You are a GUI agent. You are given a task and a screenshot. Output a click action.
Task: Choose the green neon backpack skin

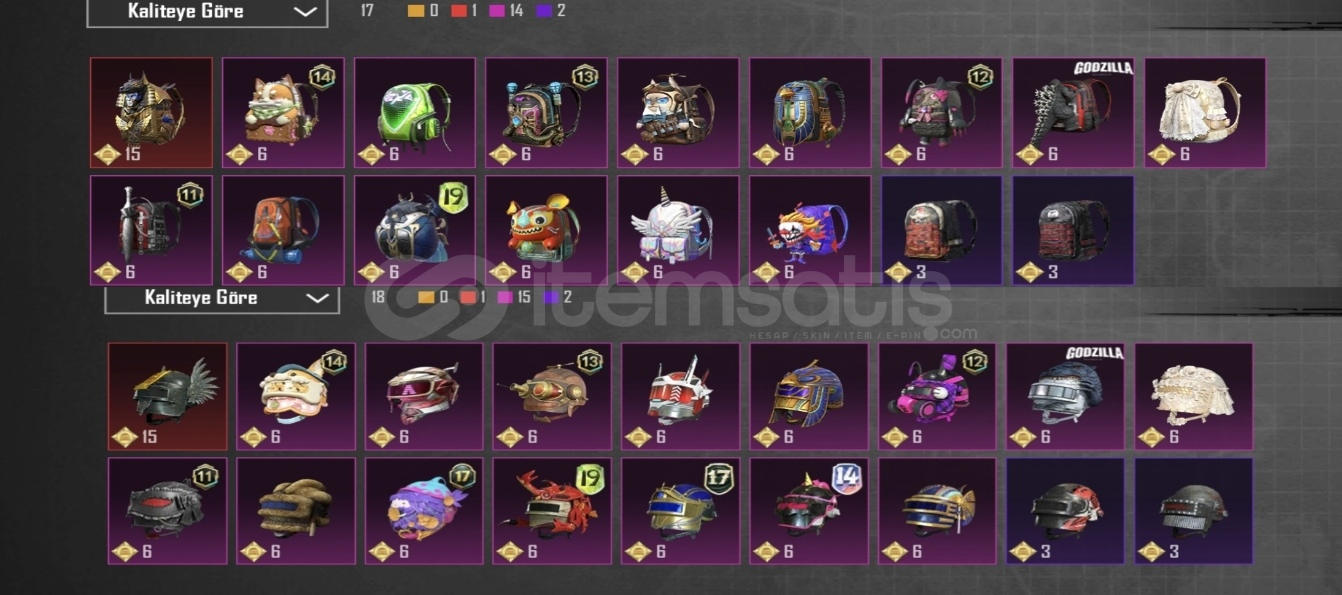[415, 112]
